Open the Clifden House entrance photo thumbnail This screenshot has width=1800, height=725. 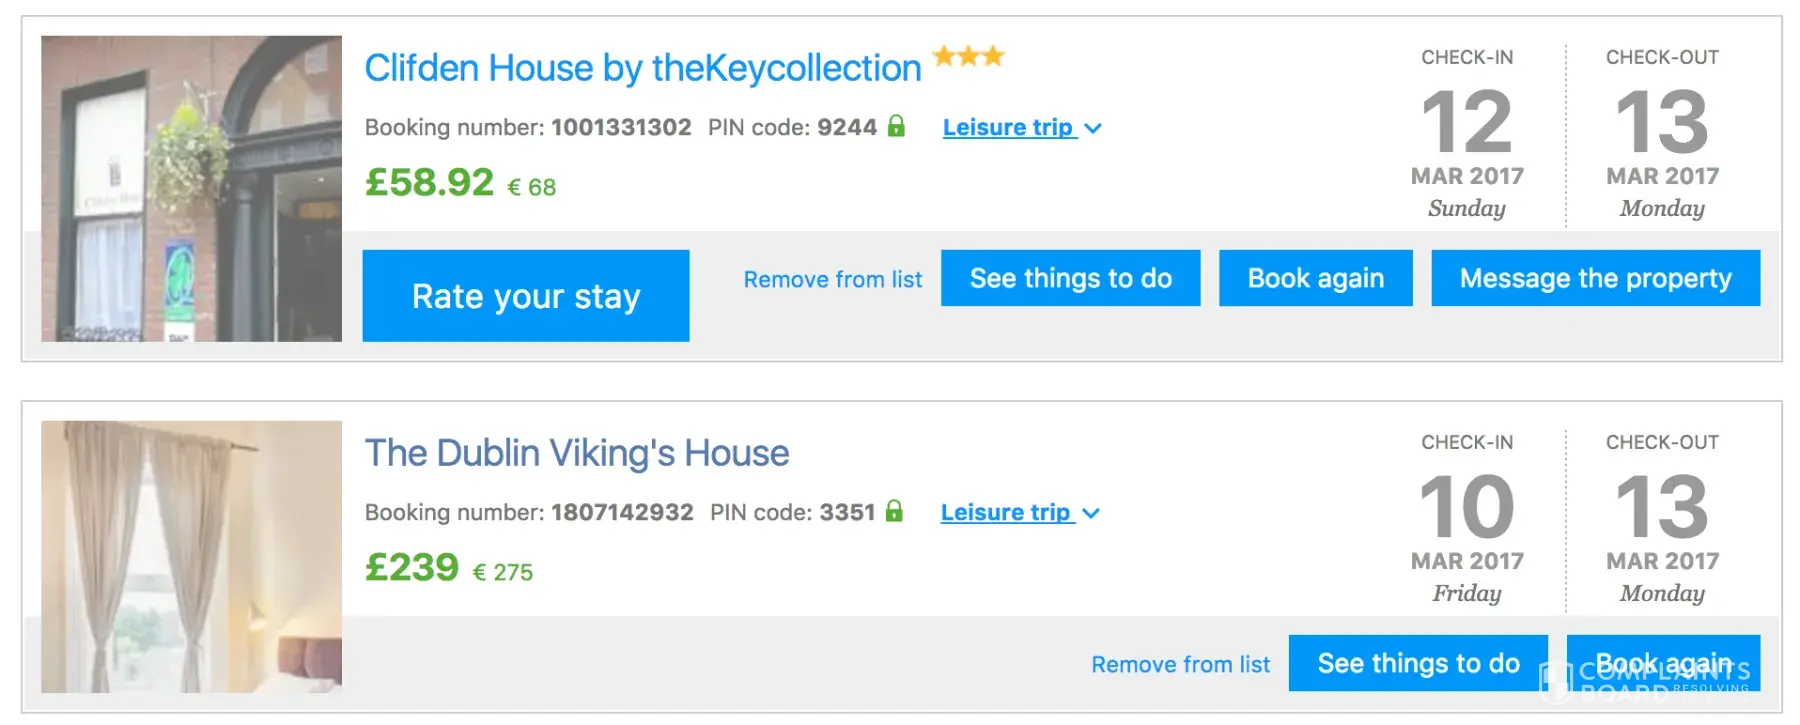pos(191,189)
